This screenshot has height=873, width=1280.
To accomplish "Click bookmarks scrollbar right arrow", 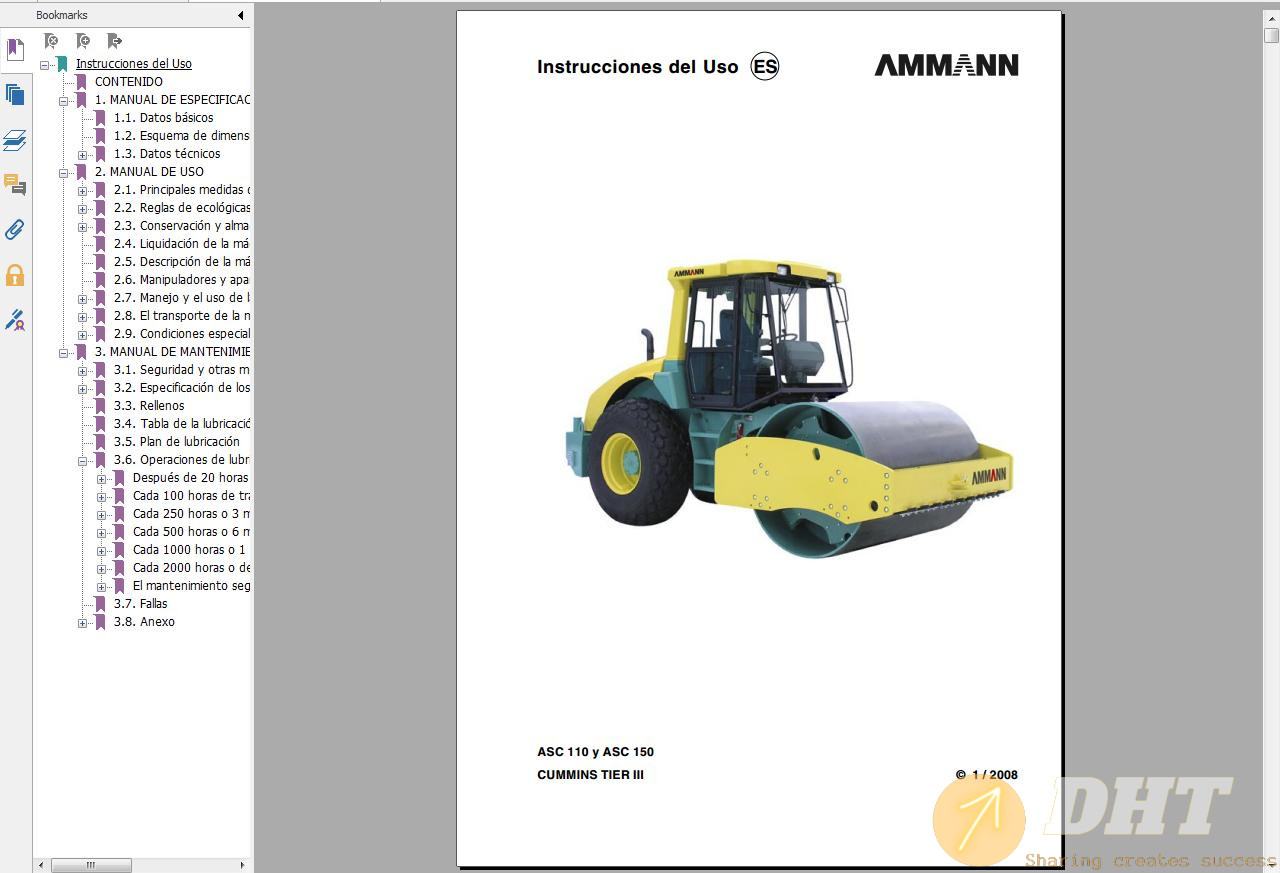I will coord(242,865).
